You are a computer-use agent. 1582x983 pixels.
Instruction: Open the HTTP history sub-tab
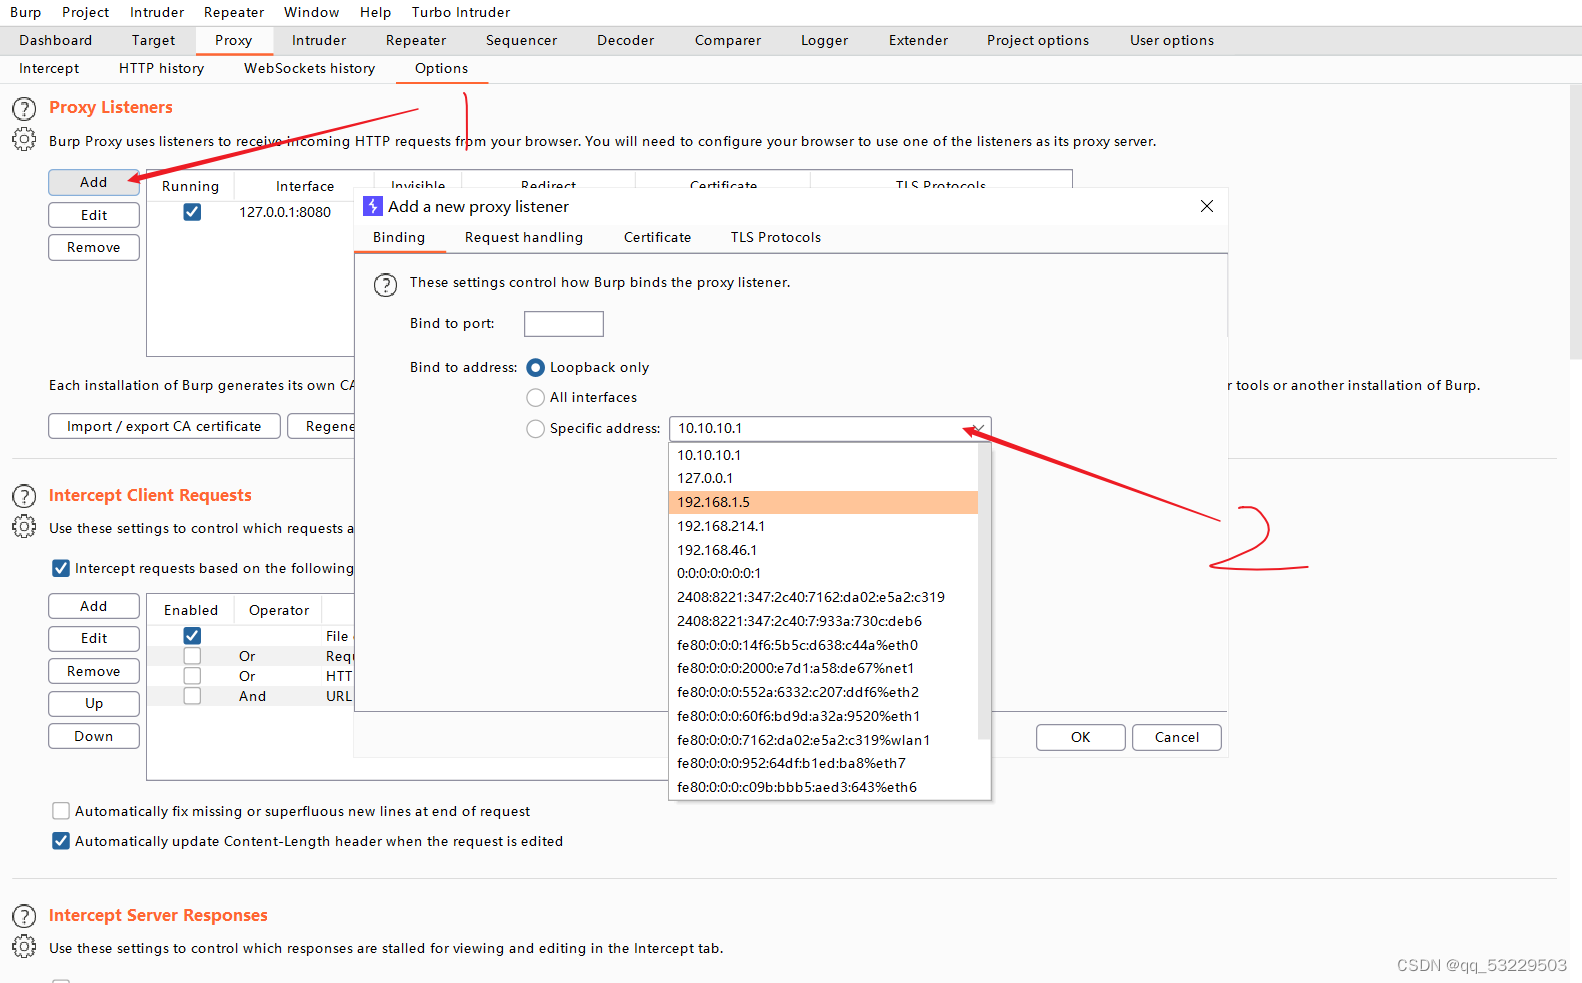(161, 68)
